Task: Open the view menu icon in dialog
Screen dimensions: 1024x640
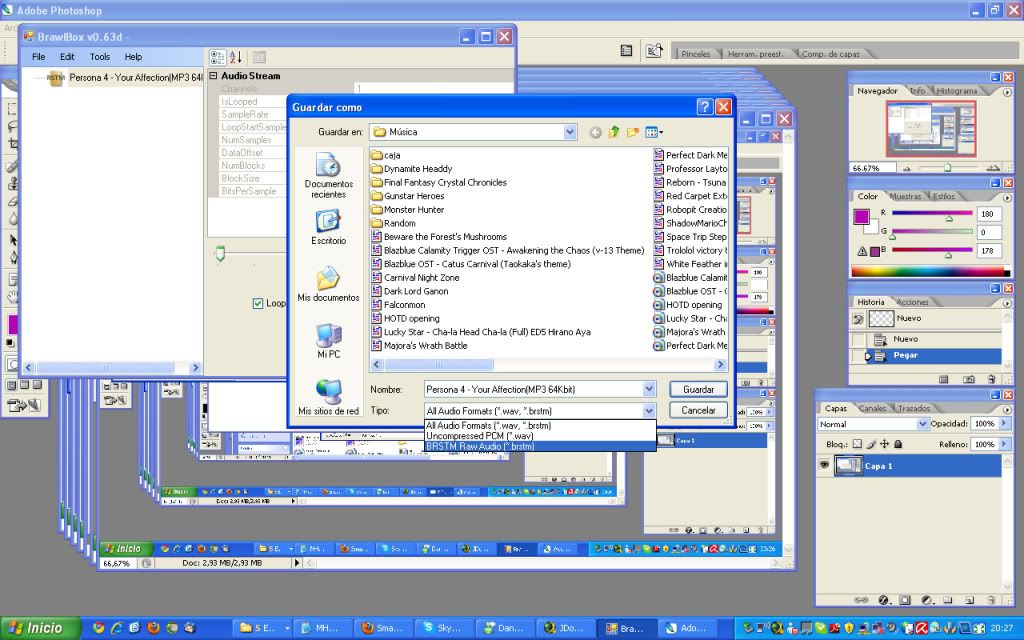Action: [654, 132]
